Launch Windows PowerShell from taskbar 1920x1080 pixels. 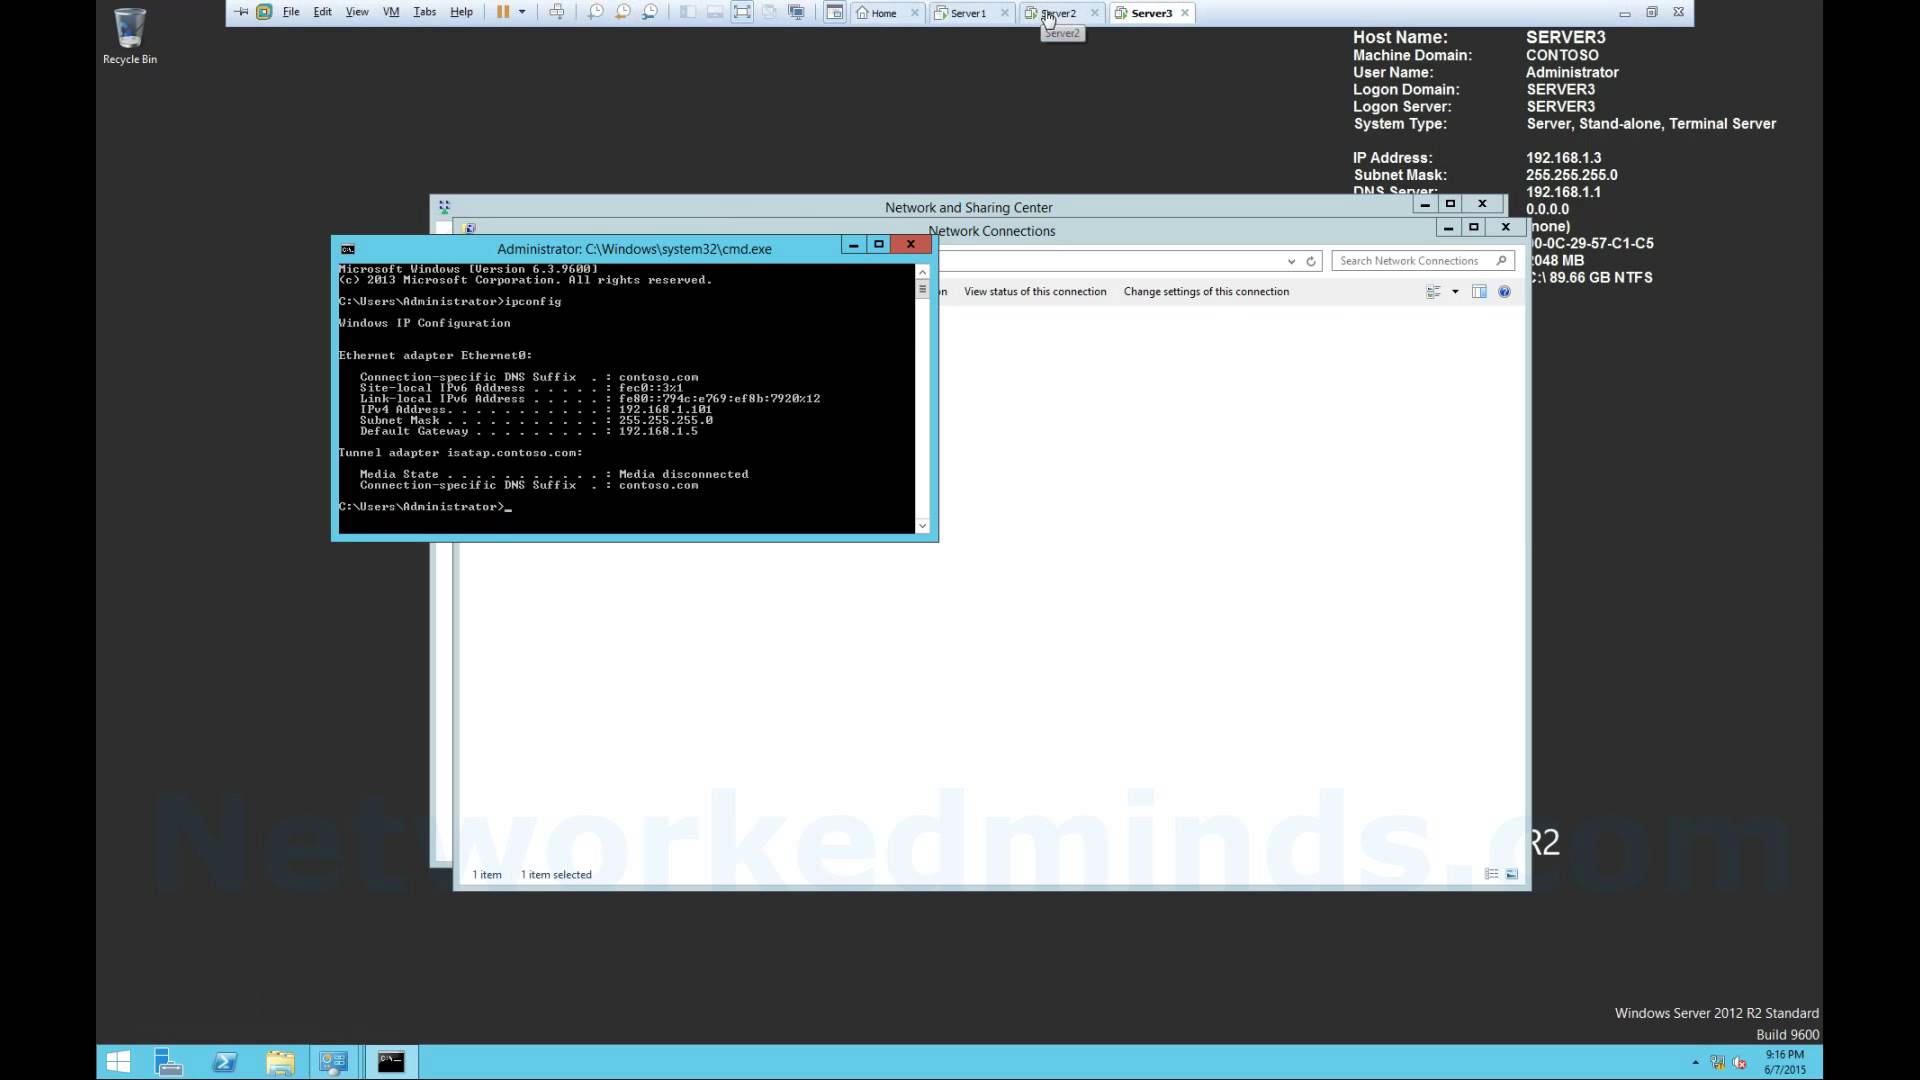click(x=225, y=1062)
